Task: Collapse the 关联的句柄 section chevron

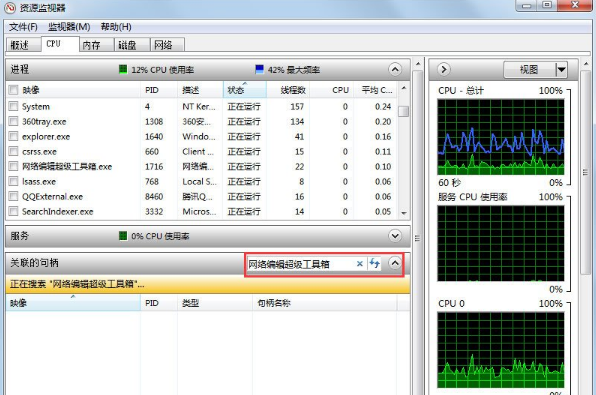Action: (x=395, y=263)
